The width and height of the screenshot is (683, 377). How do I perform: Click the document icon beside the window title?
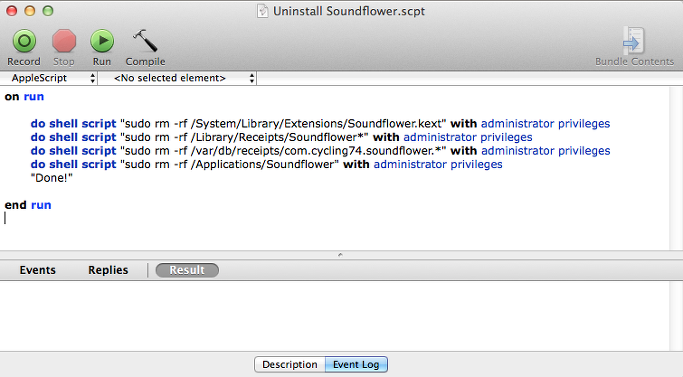coord(262,11)
